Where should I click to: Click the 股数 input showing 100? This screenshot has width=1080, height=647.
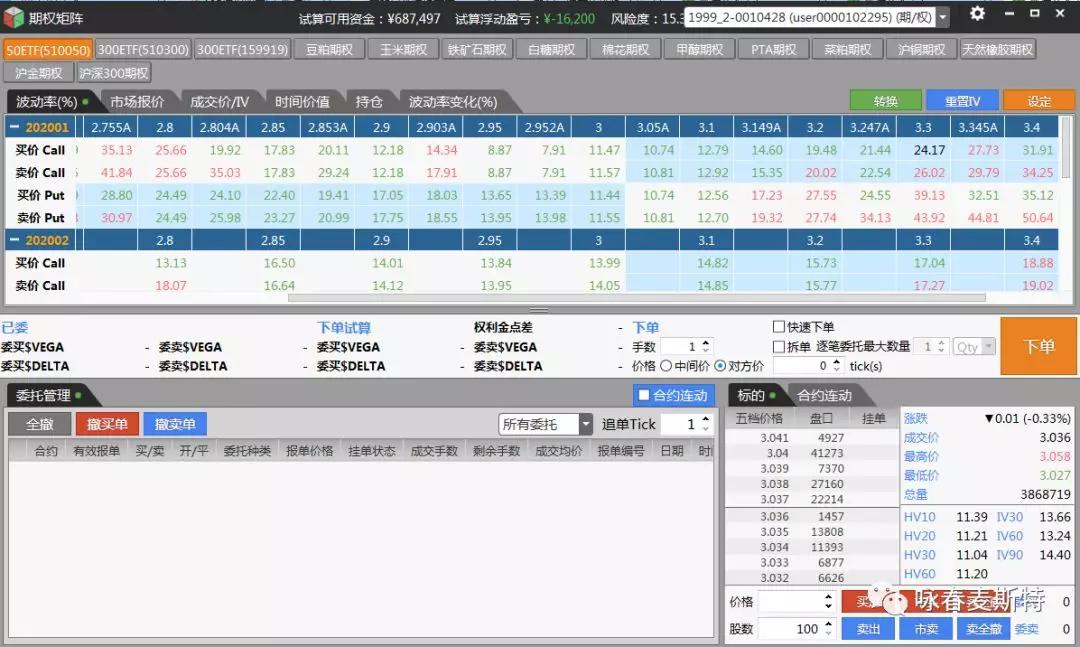(789, 628)
